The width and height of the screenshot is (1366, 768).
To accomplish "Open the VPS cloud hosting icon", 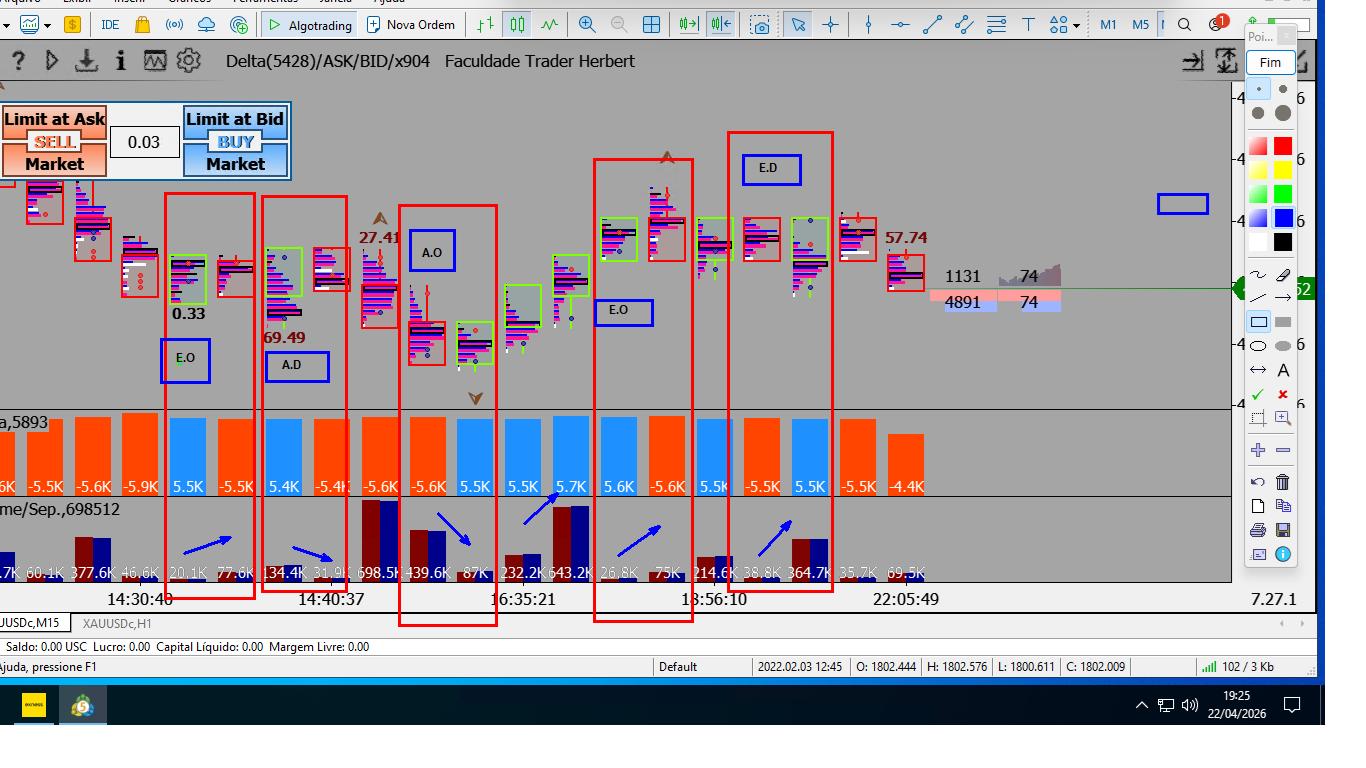I will pyautogui.click(x=206, y=25).
